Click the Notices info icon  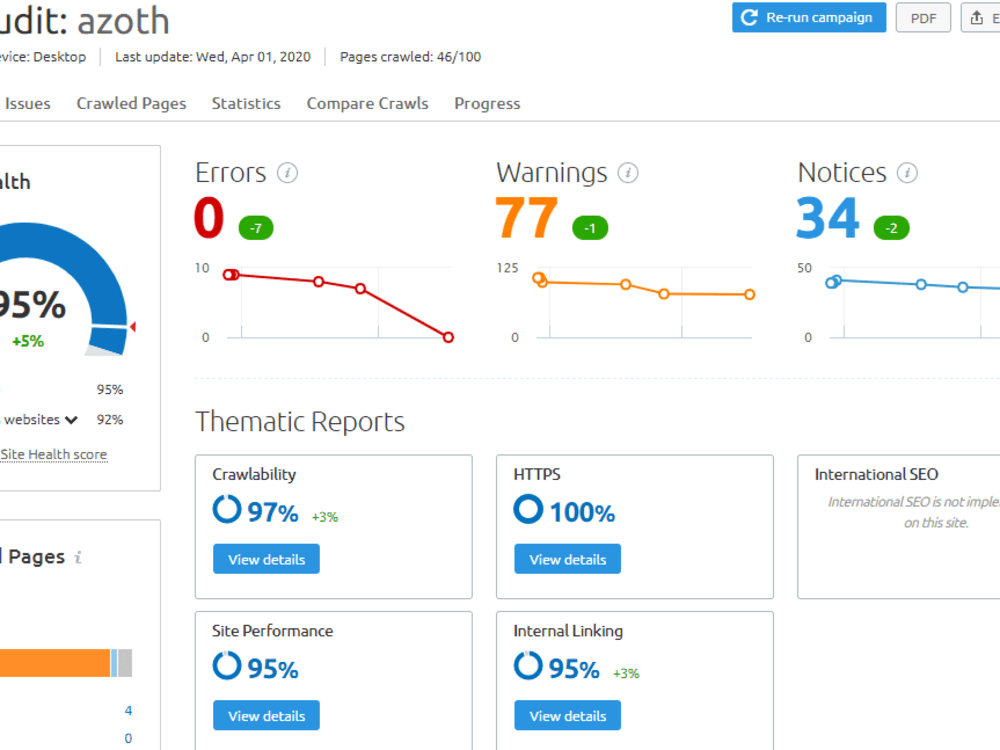[x=907, y=173]
